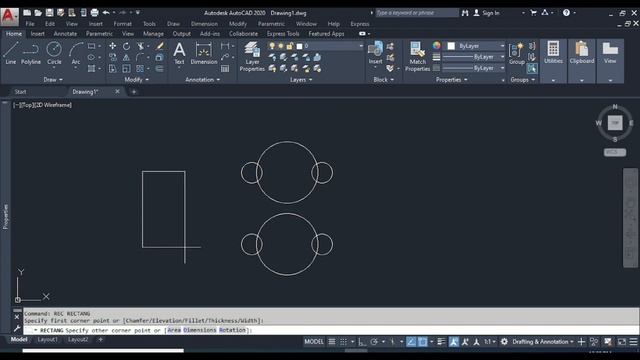Viewport: 640px width, 360px height.
Task: Add a new drawing tab with plus button
Action: tap(134, 92)
